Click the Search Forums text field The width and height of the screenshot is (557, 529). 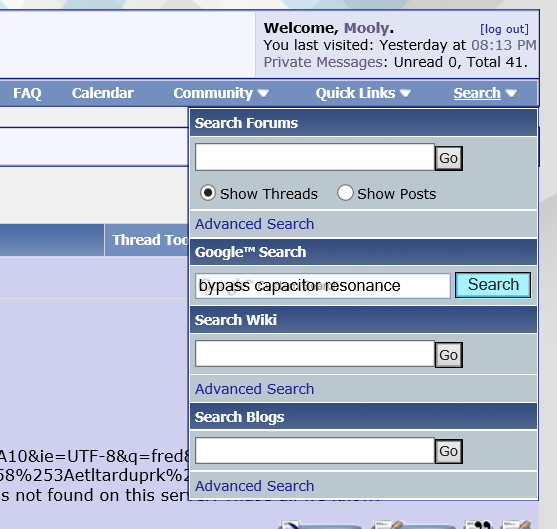tap(315, 157)
